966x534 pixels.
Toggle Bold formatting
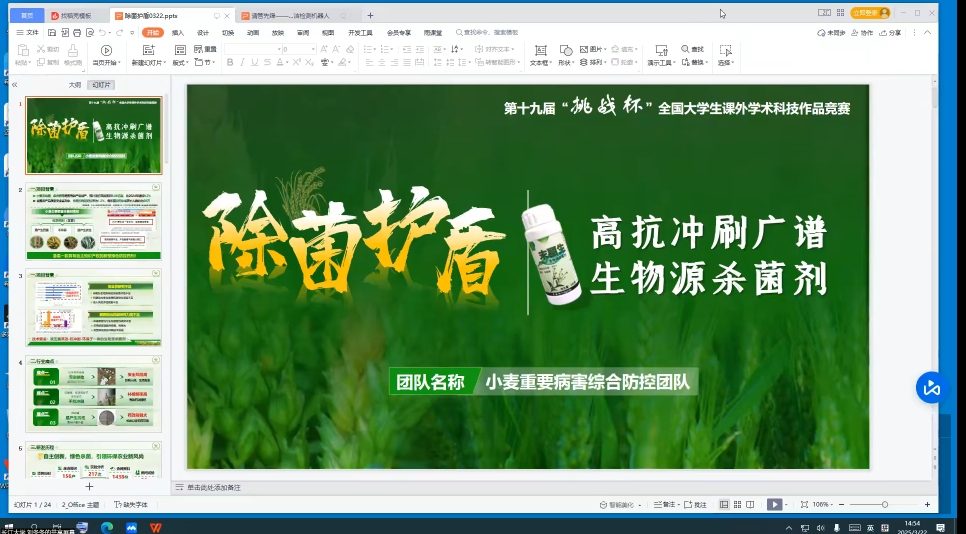pyautogui.click(x=229, y=62)
